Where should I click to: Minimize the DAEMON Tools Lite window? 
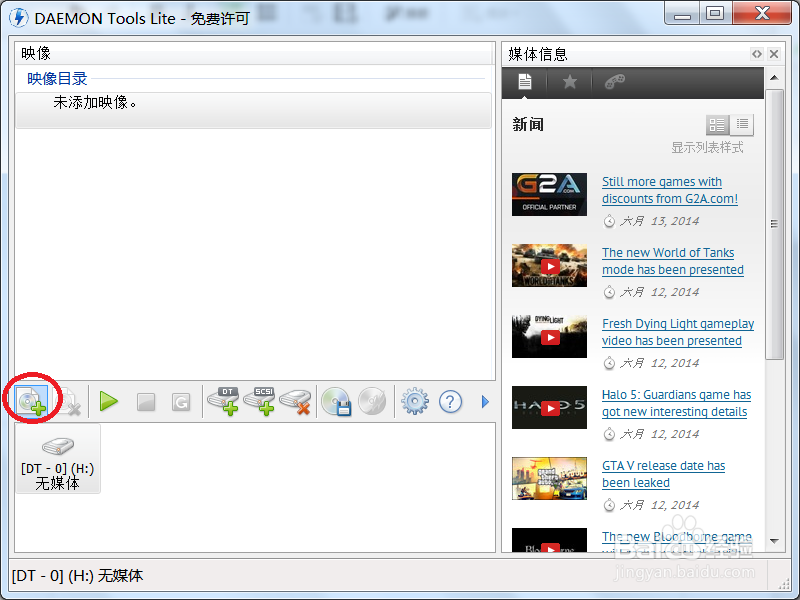[x=682, y=13]
